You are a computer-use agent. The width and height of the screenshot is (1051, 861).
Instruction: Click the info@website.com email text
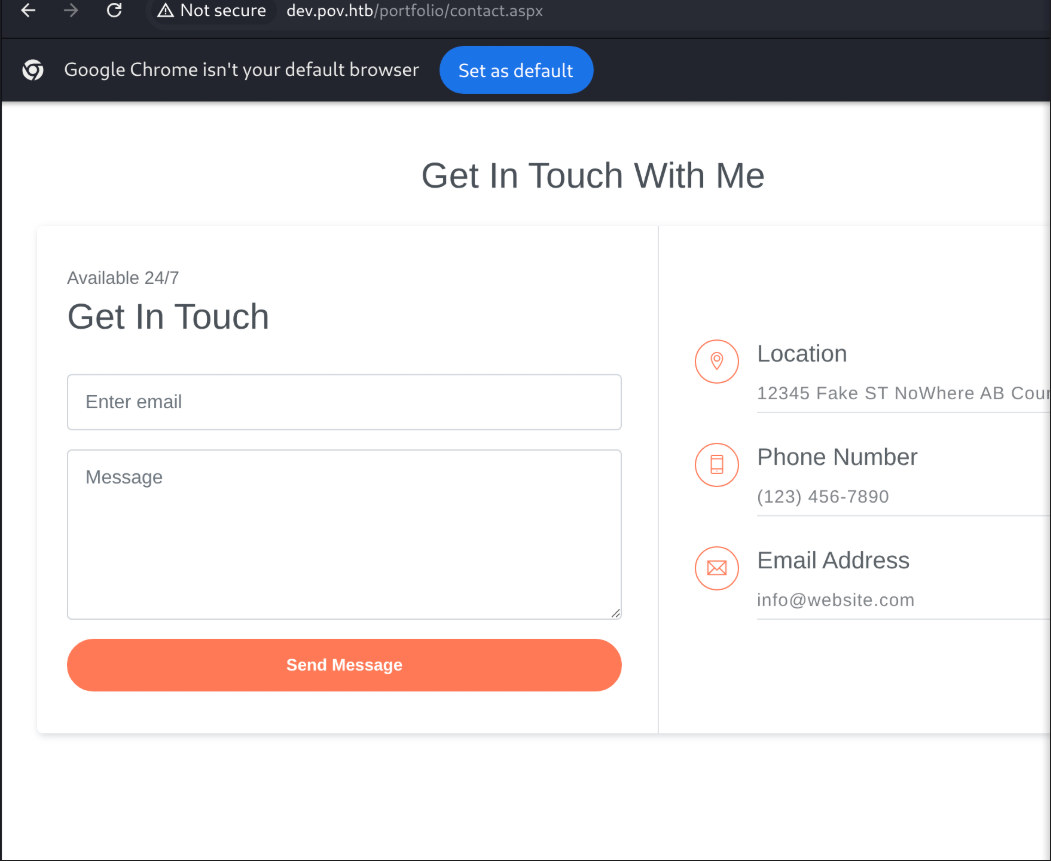(835, 600)
